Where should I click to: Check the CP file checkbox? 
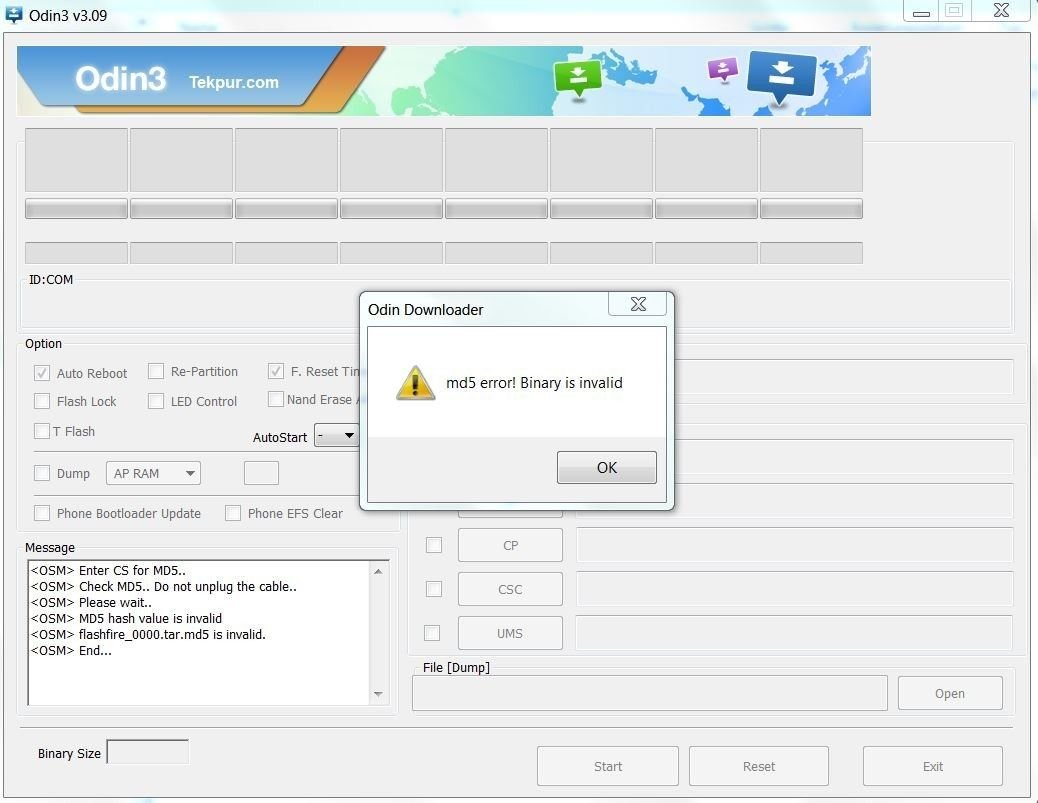click(434, 545)
